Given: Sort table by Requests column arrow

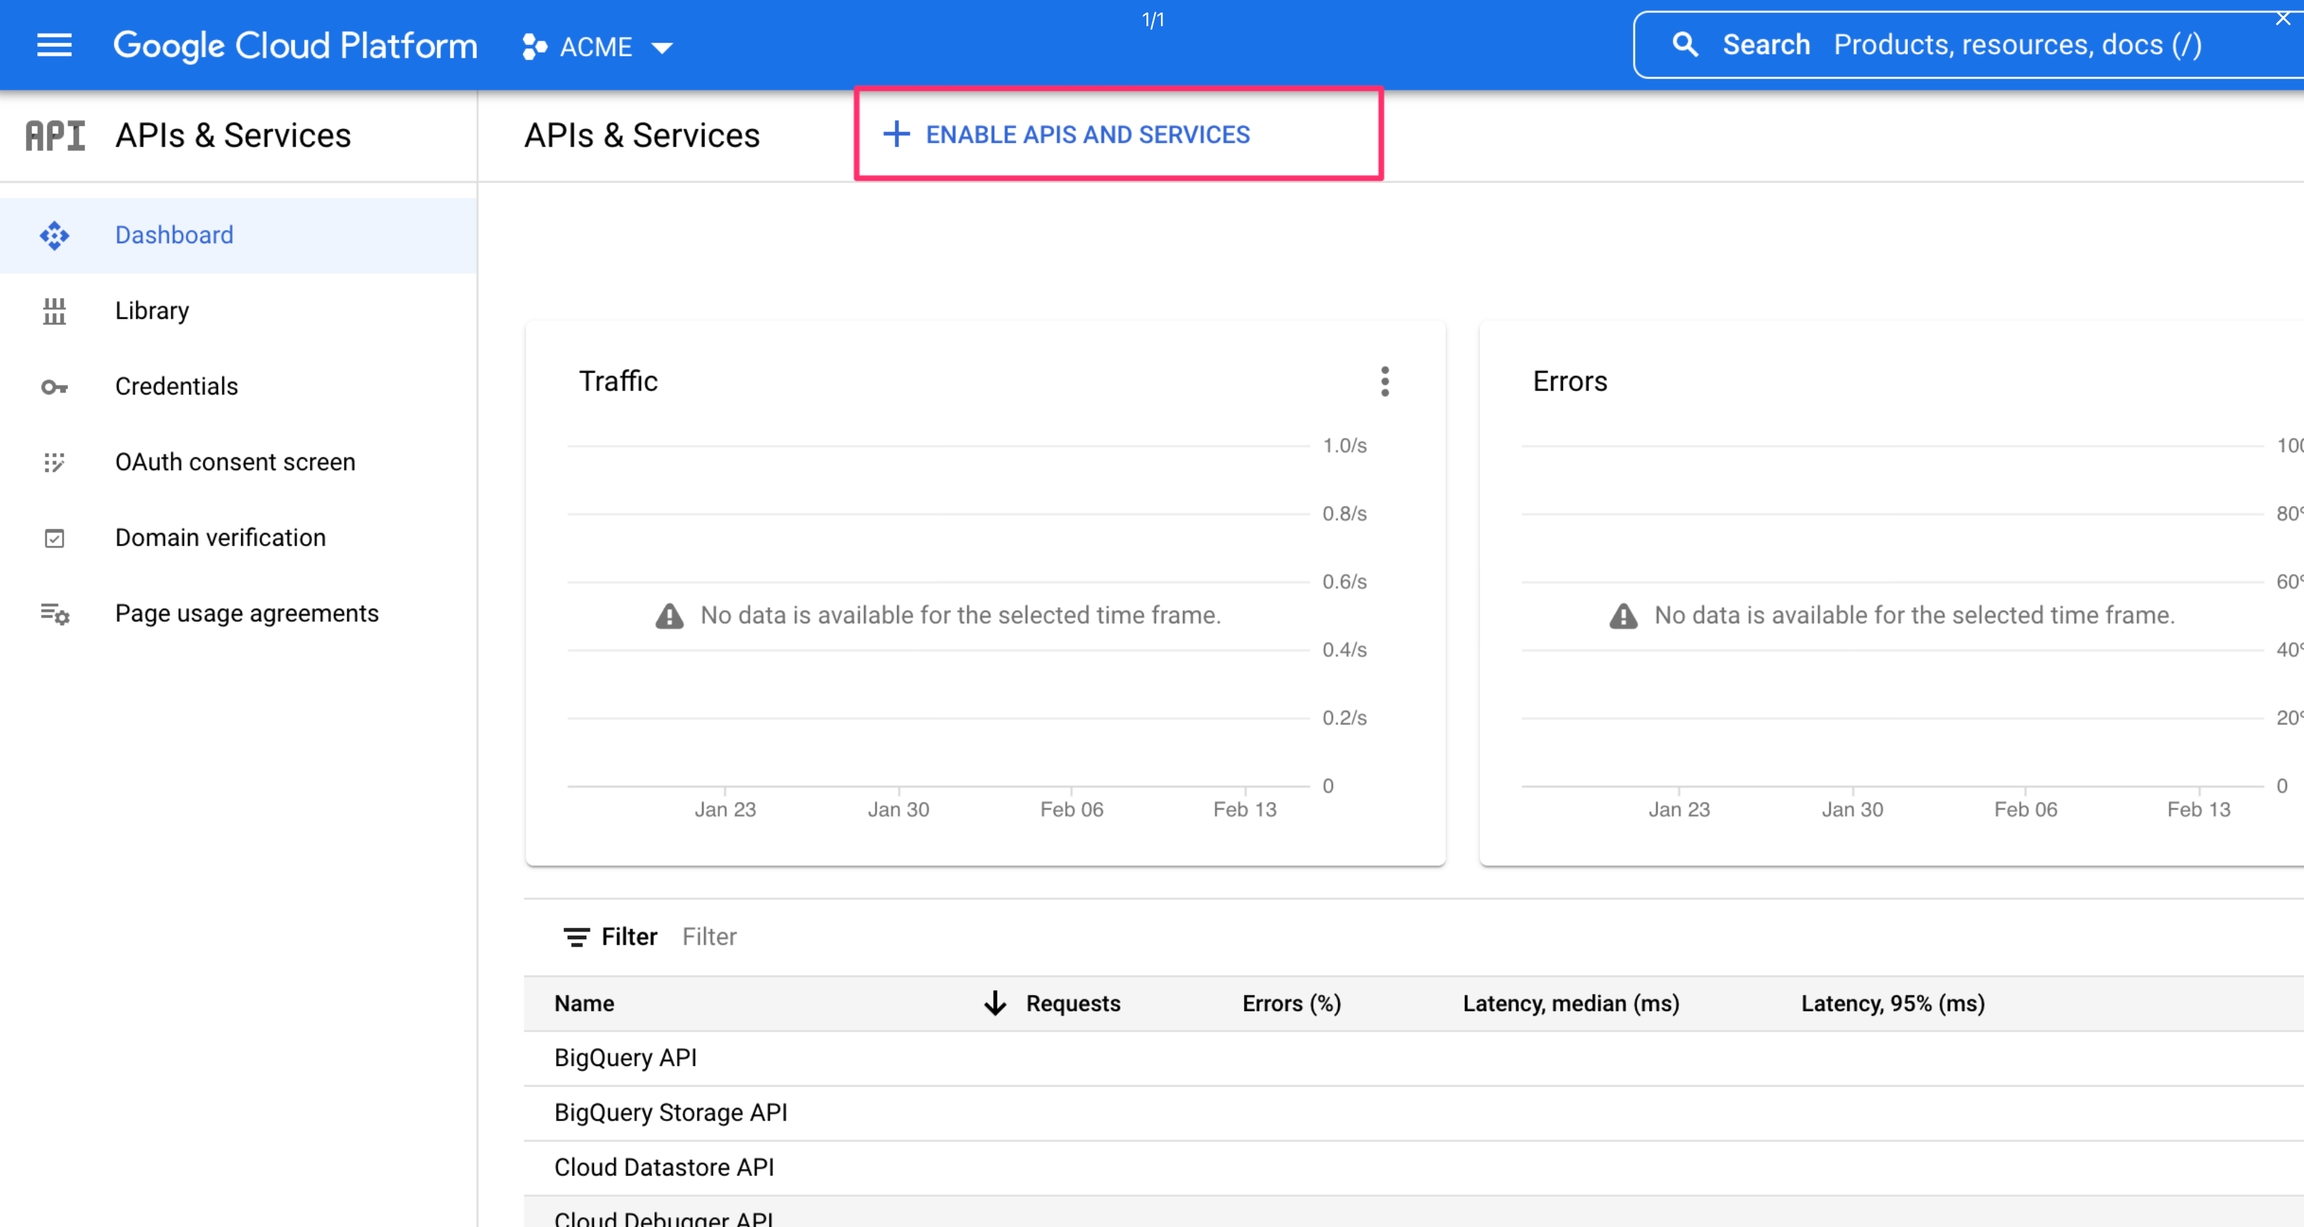Looking at the screenshot, I should point(994,1003).
